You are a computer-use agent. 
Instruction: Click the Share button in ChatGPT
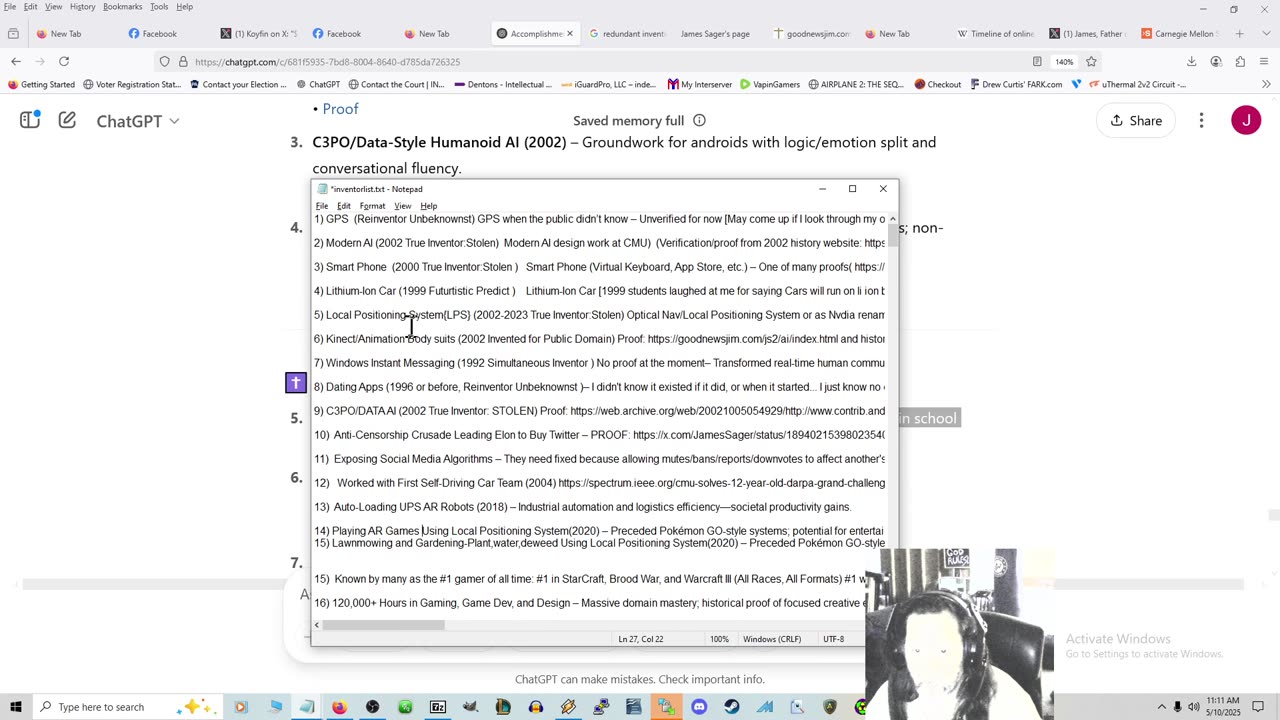[x=1135, y=121]
